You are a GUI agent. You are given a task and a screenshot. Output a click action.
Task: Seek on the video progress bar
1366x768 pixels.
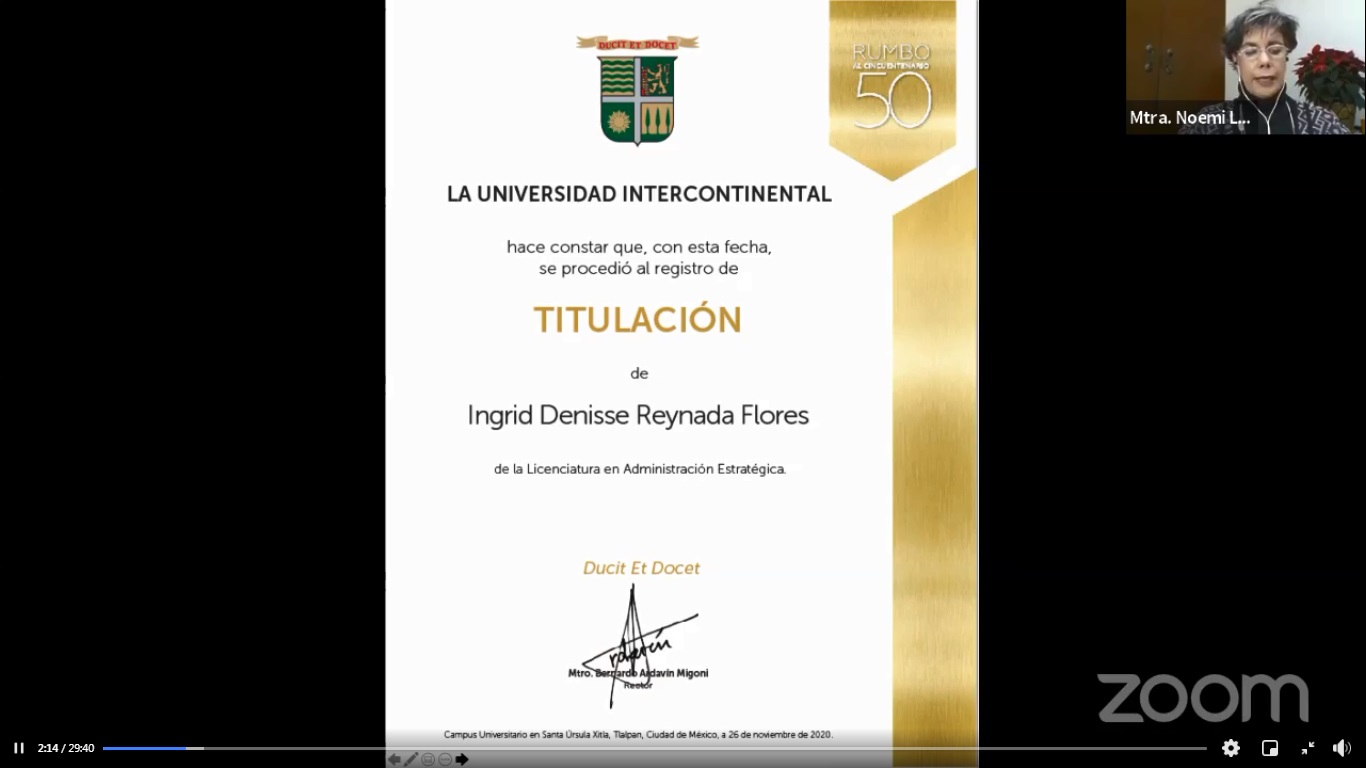(654, 748)
